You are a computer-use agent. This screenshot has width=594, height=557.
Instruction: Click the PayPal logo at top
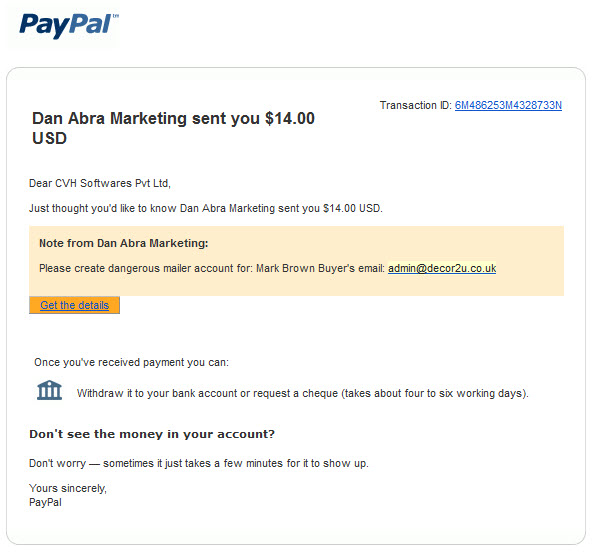point(69,26)
